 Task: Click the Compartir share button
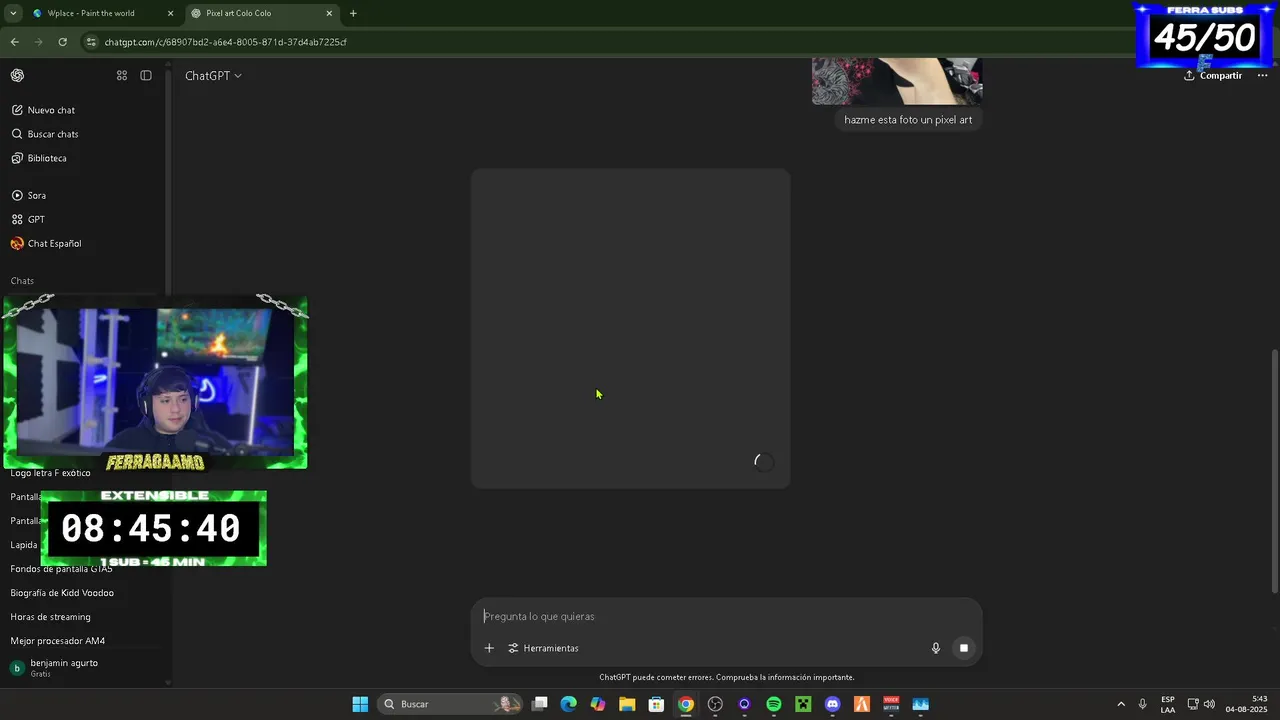click(x=1213, y=76)
